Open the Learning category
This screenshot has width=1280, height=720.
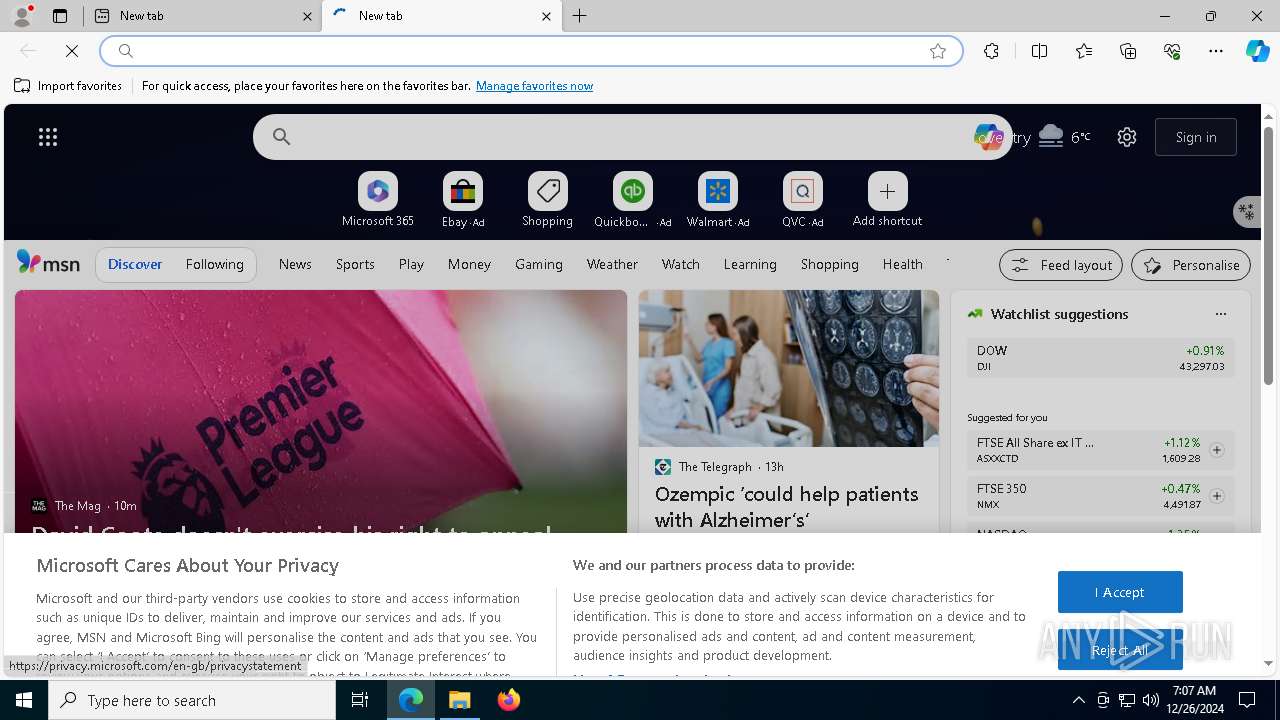tap(750, 264)
